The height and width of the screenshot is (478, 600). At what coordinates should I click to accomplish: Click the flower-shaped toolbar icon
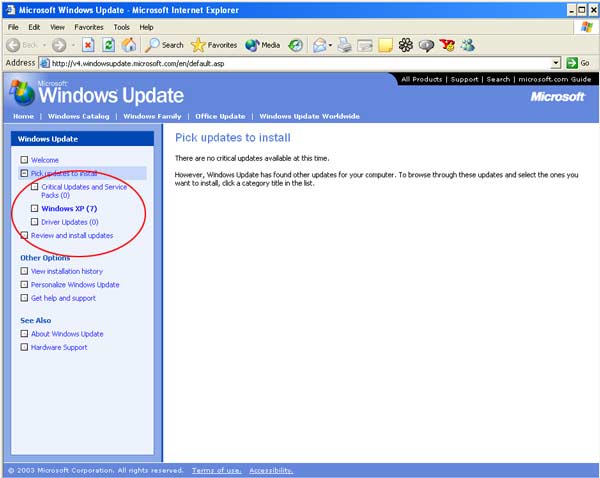pos(406,45)
